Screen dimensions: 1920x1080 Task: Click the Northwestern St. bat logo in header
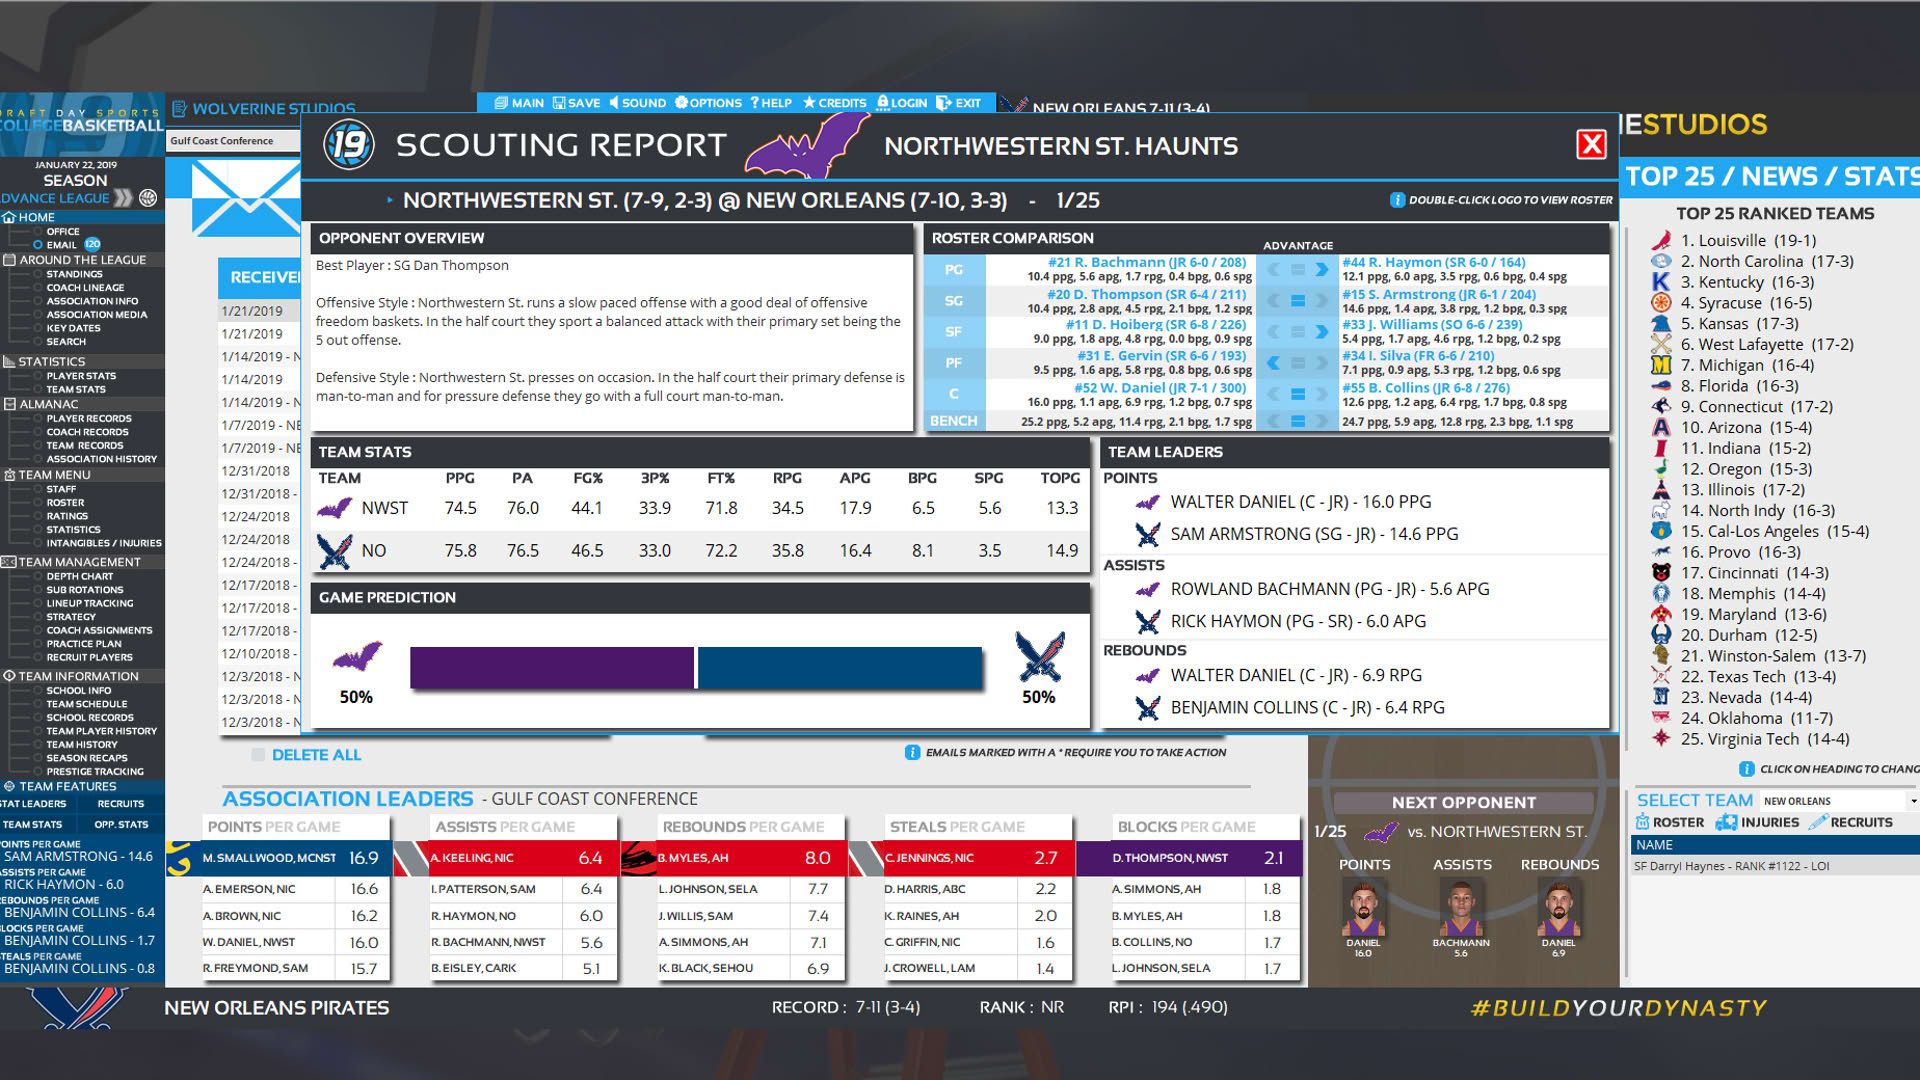[x=806, y=145]
